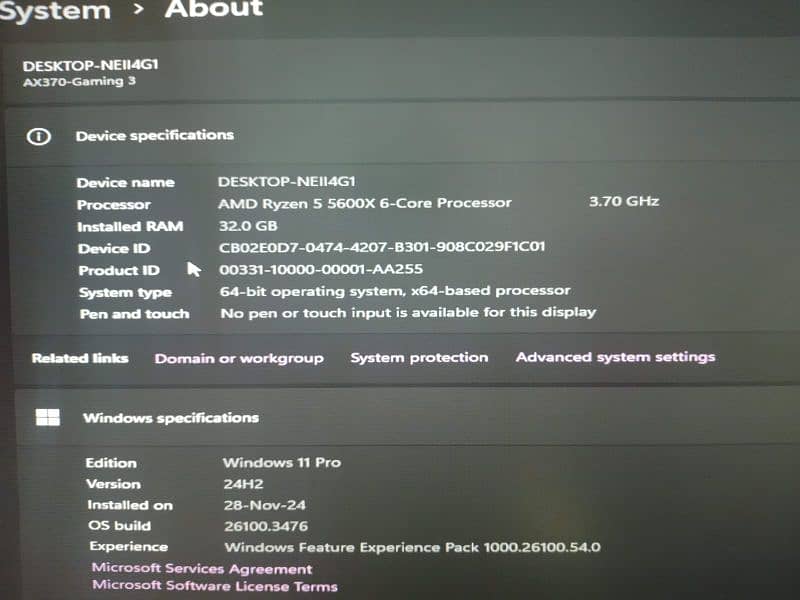Open Advanced system settings link
Screen dimensions: 800x600
pyautogui.click(x=615, y=357)
